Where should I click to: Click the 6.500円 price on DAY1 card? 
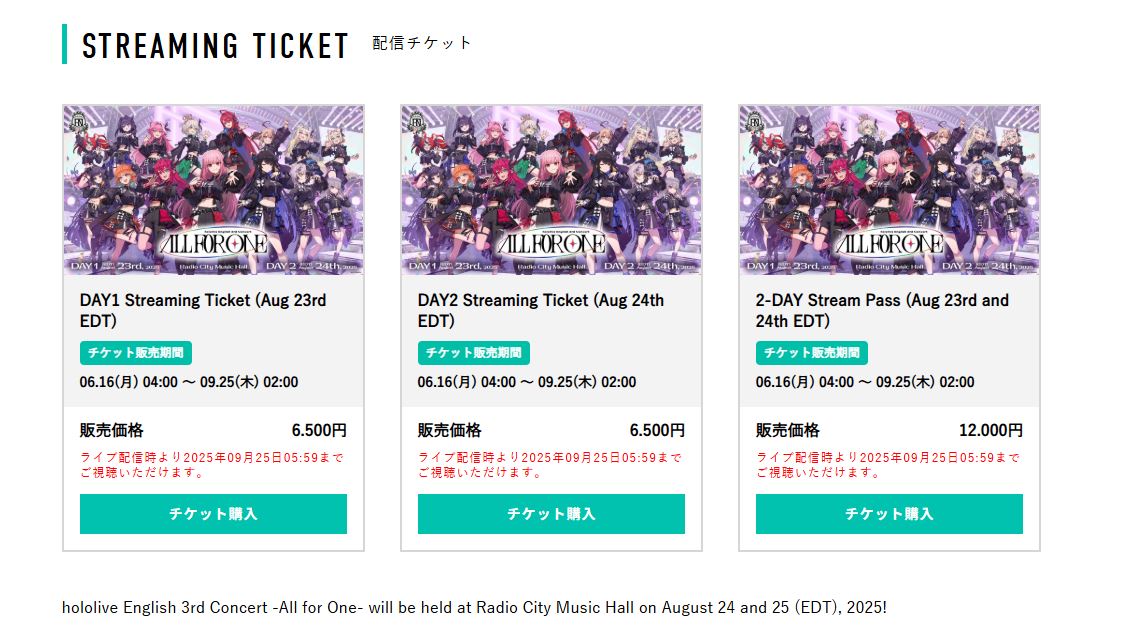point(319,431)
